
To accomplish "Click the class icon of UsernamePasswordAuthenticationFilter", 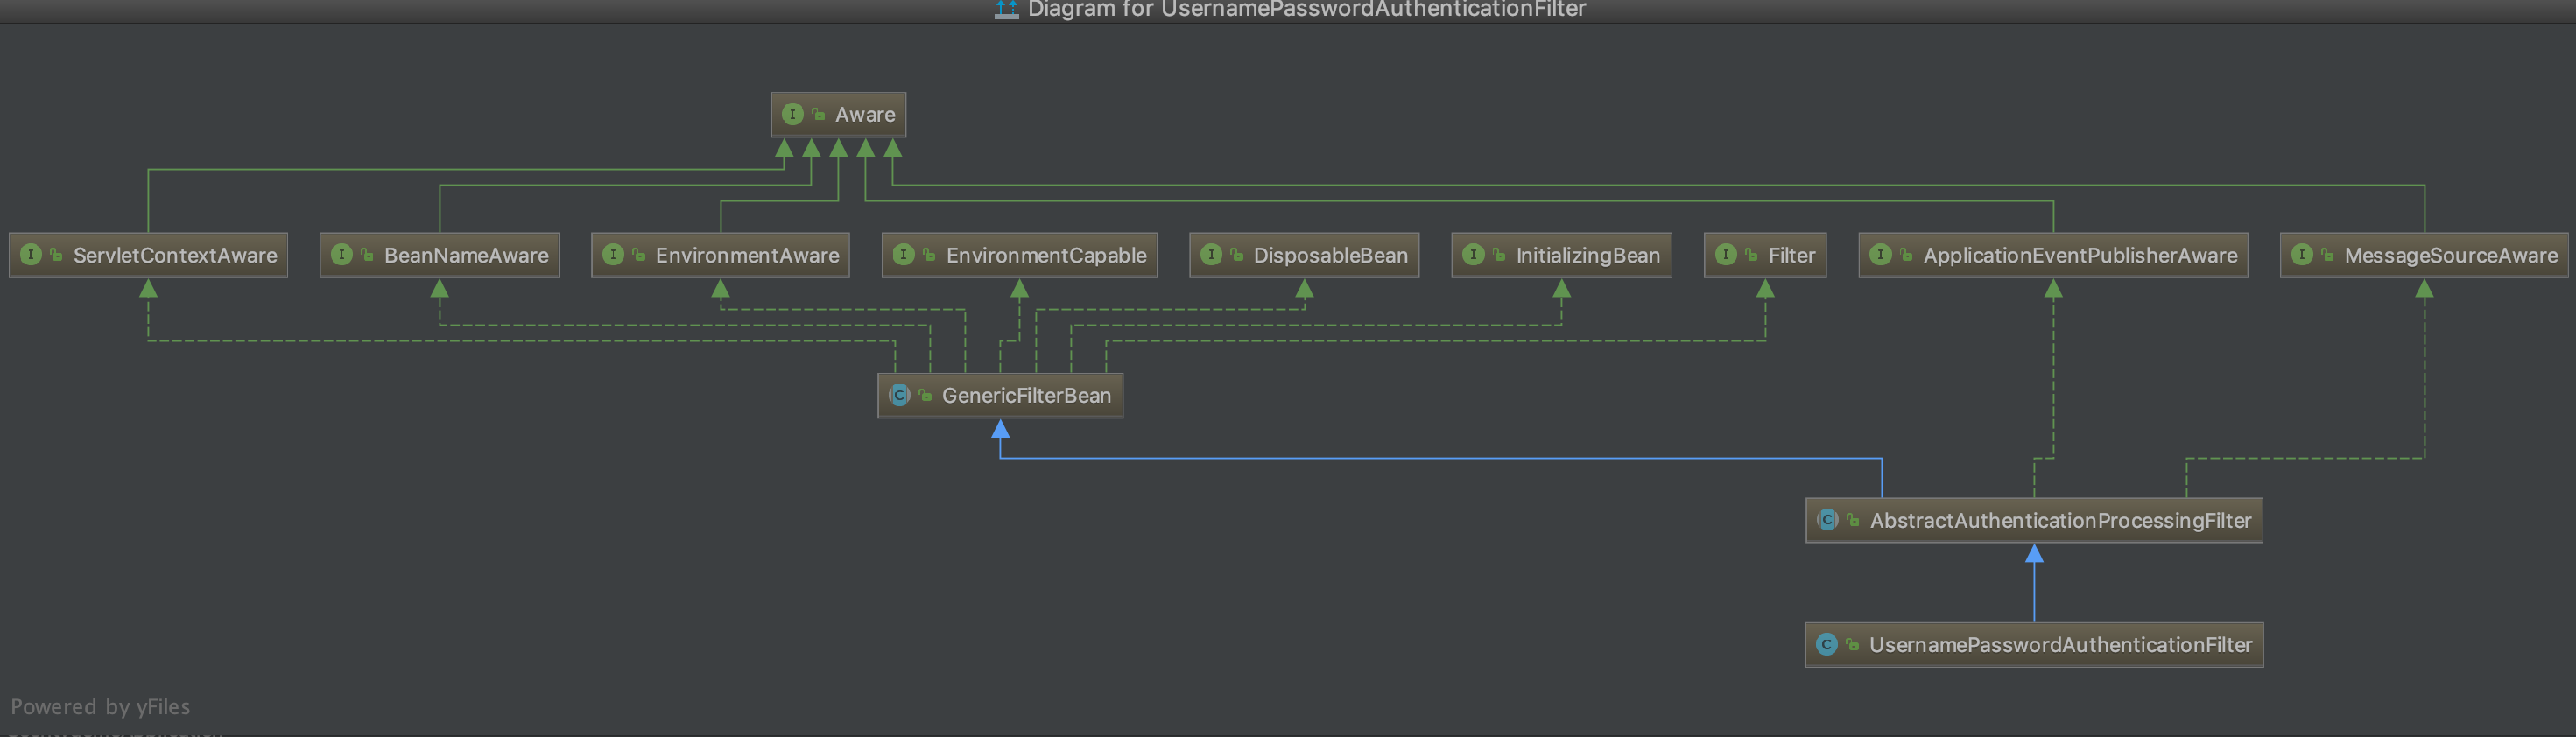I will tap(1826, 644).
